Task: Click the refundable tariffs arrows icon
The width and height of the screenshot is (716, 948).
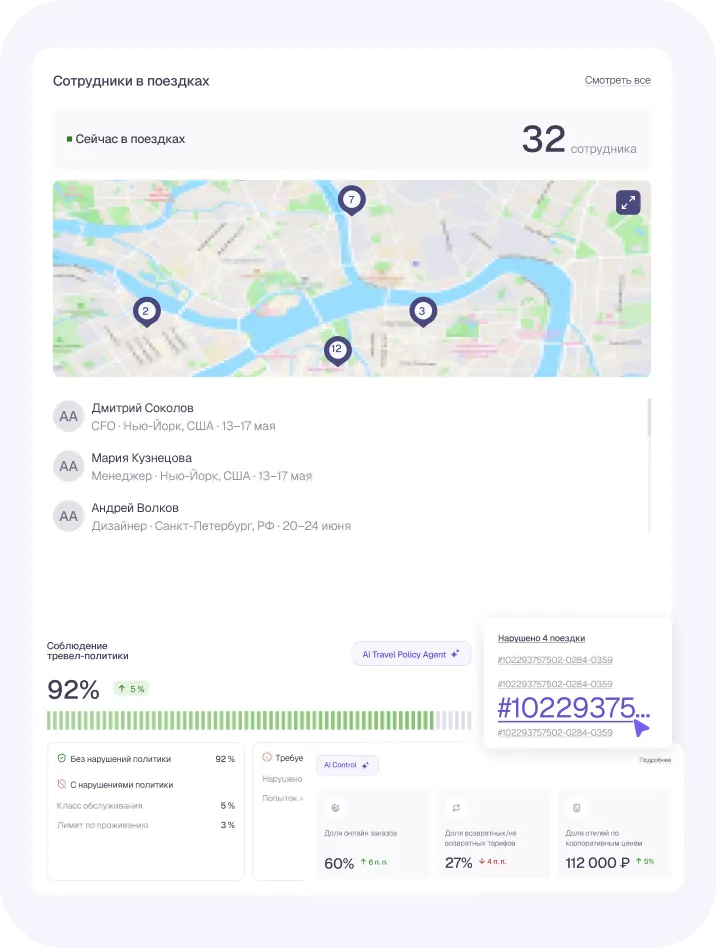Action: (456, 808)
